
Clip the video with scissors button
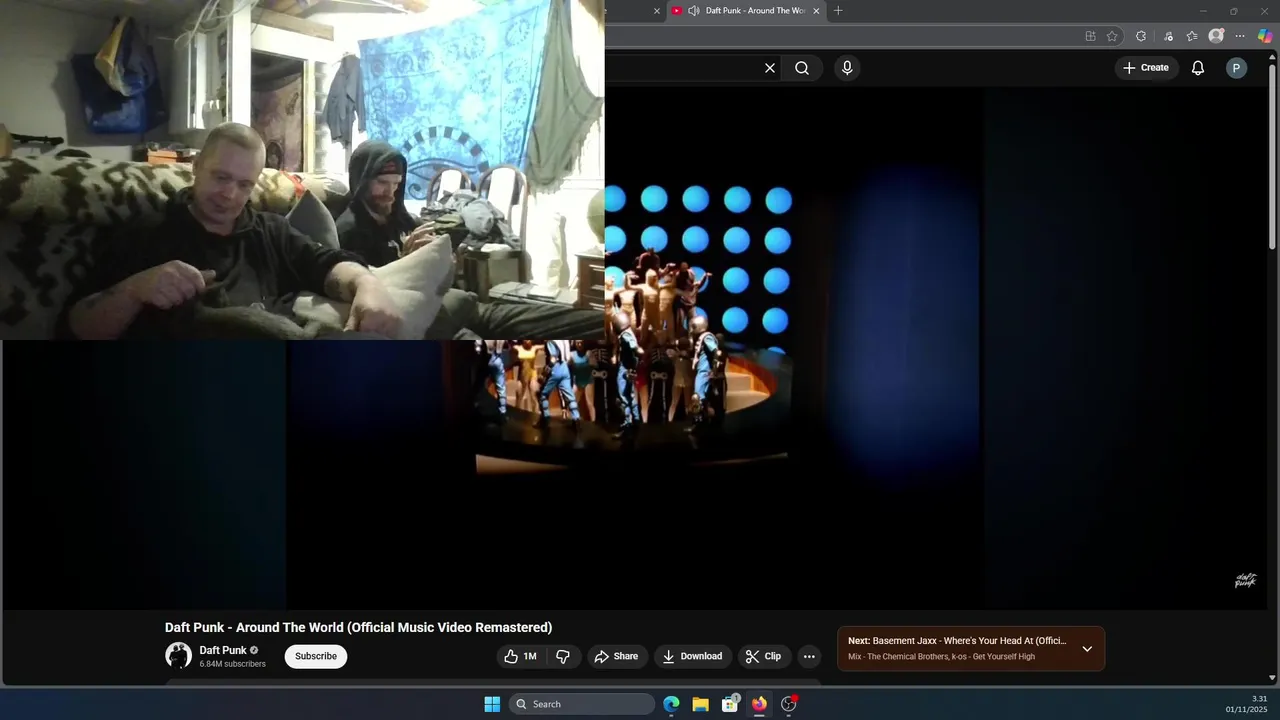763,657
